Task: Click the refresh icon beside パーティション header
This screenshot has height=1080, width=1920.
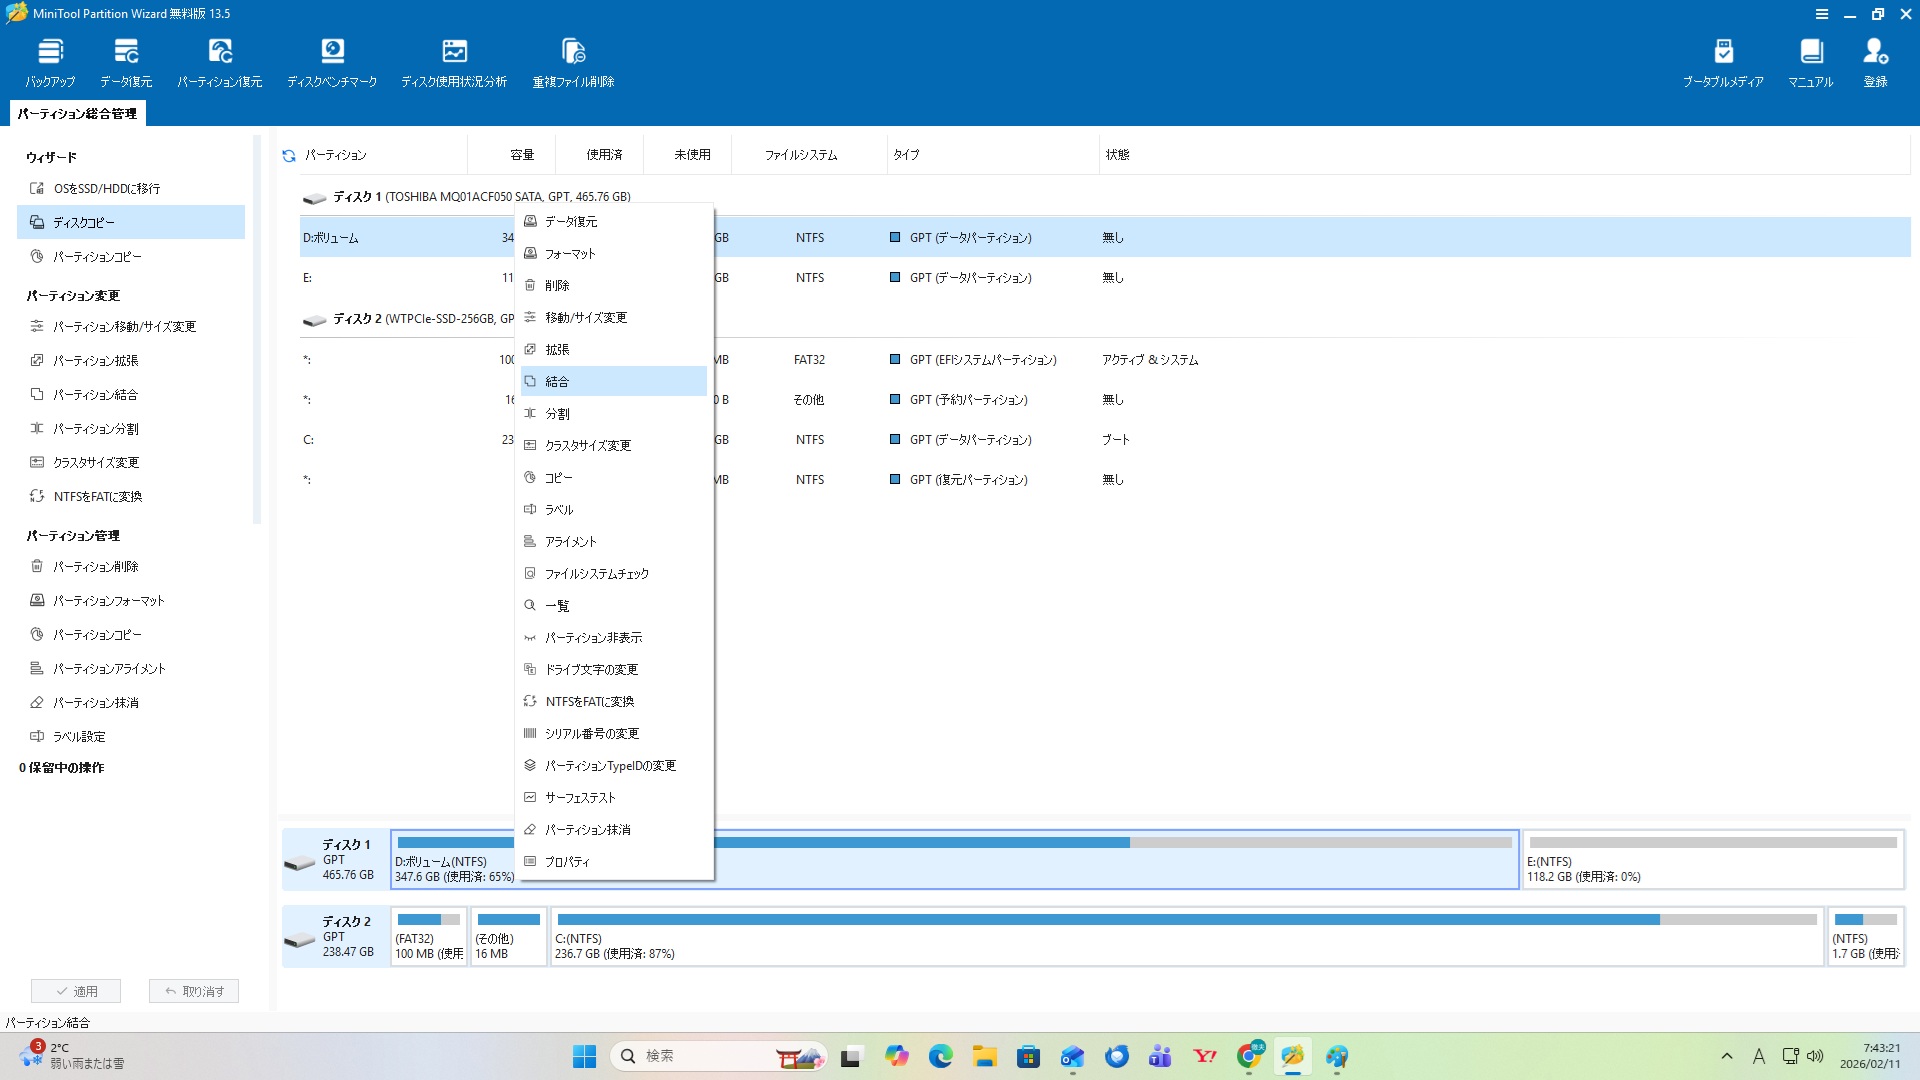Action: (x=289, y=156)
